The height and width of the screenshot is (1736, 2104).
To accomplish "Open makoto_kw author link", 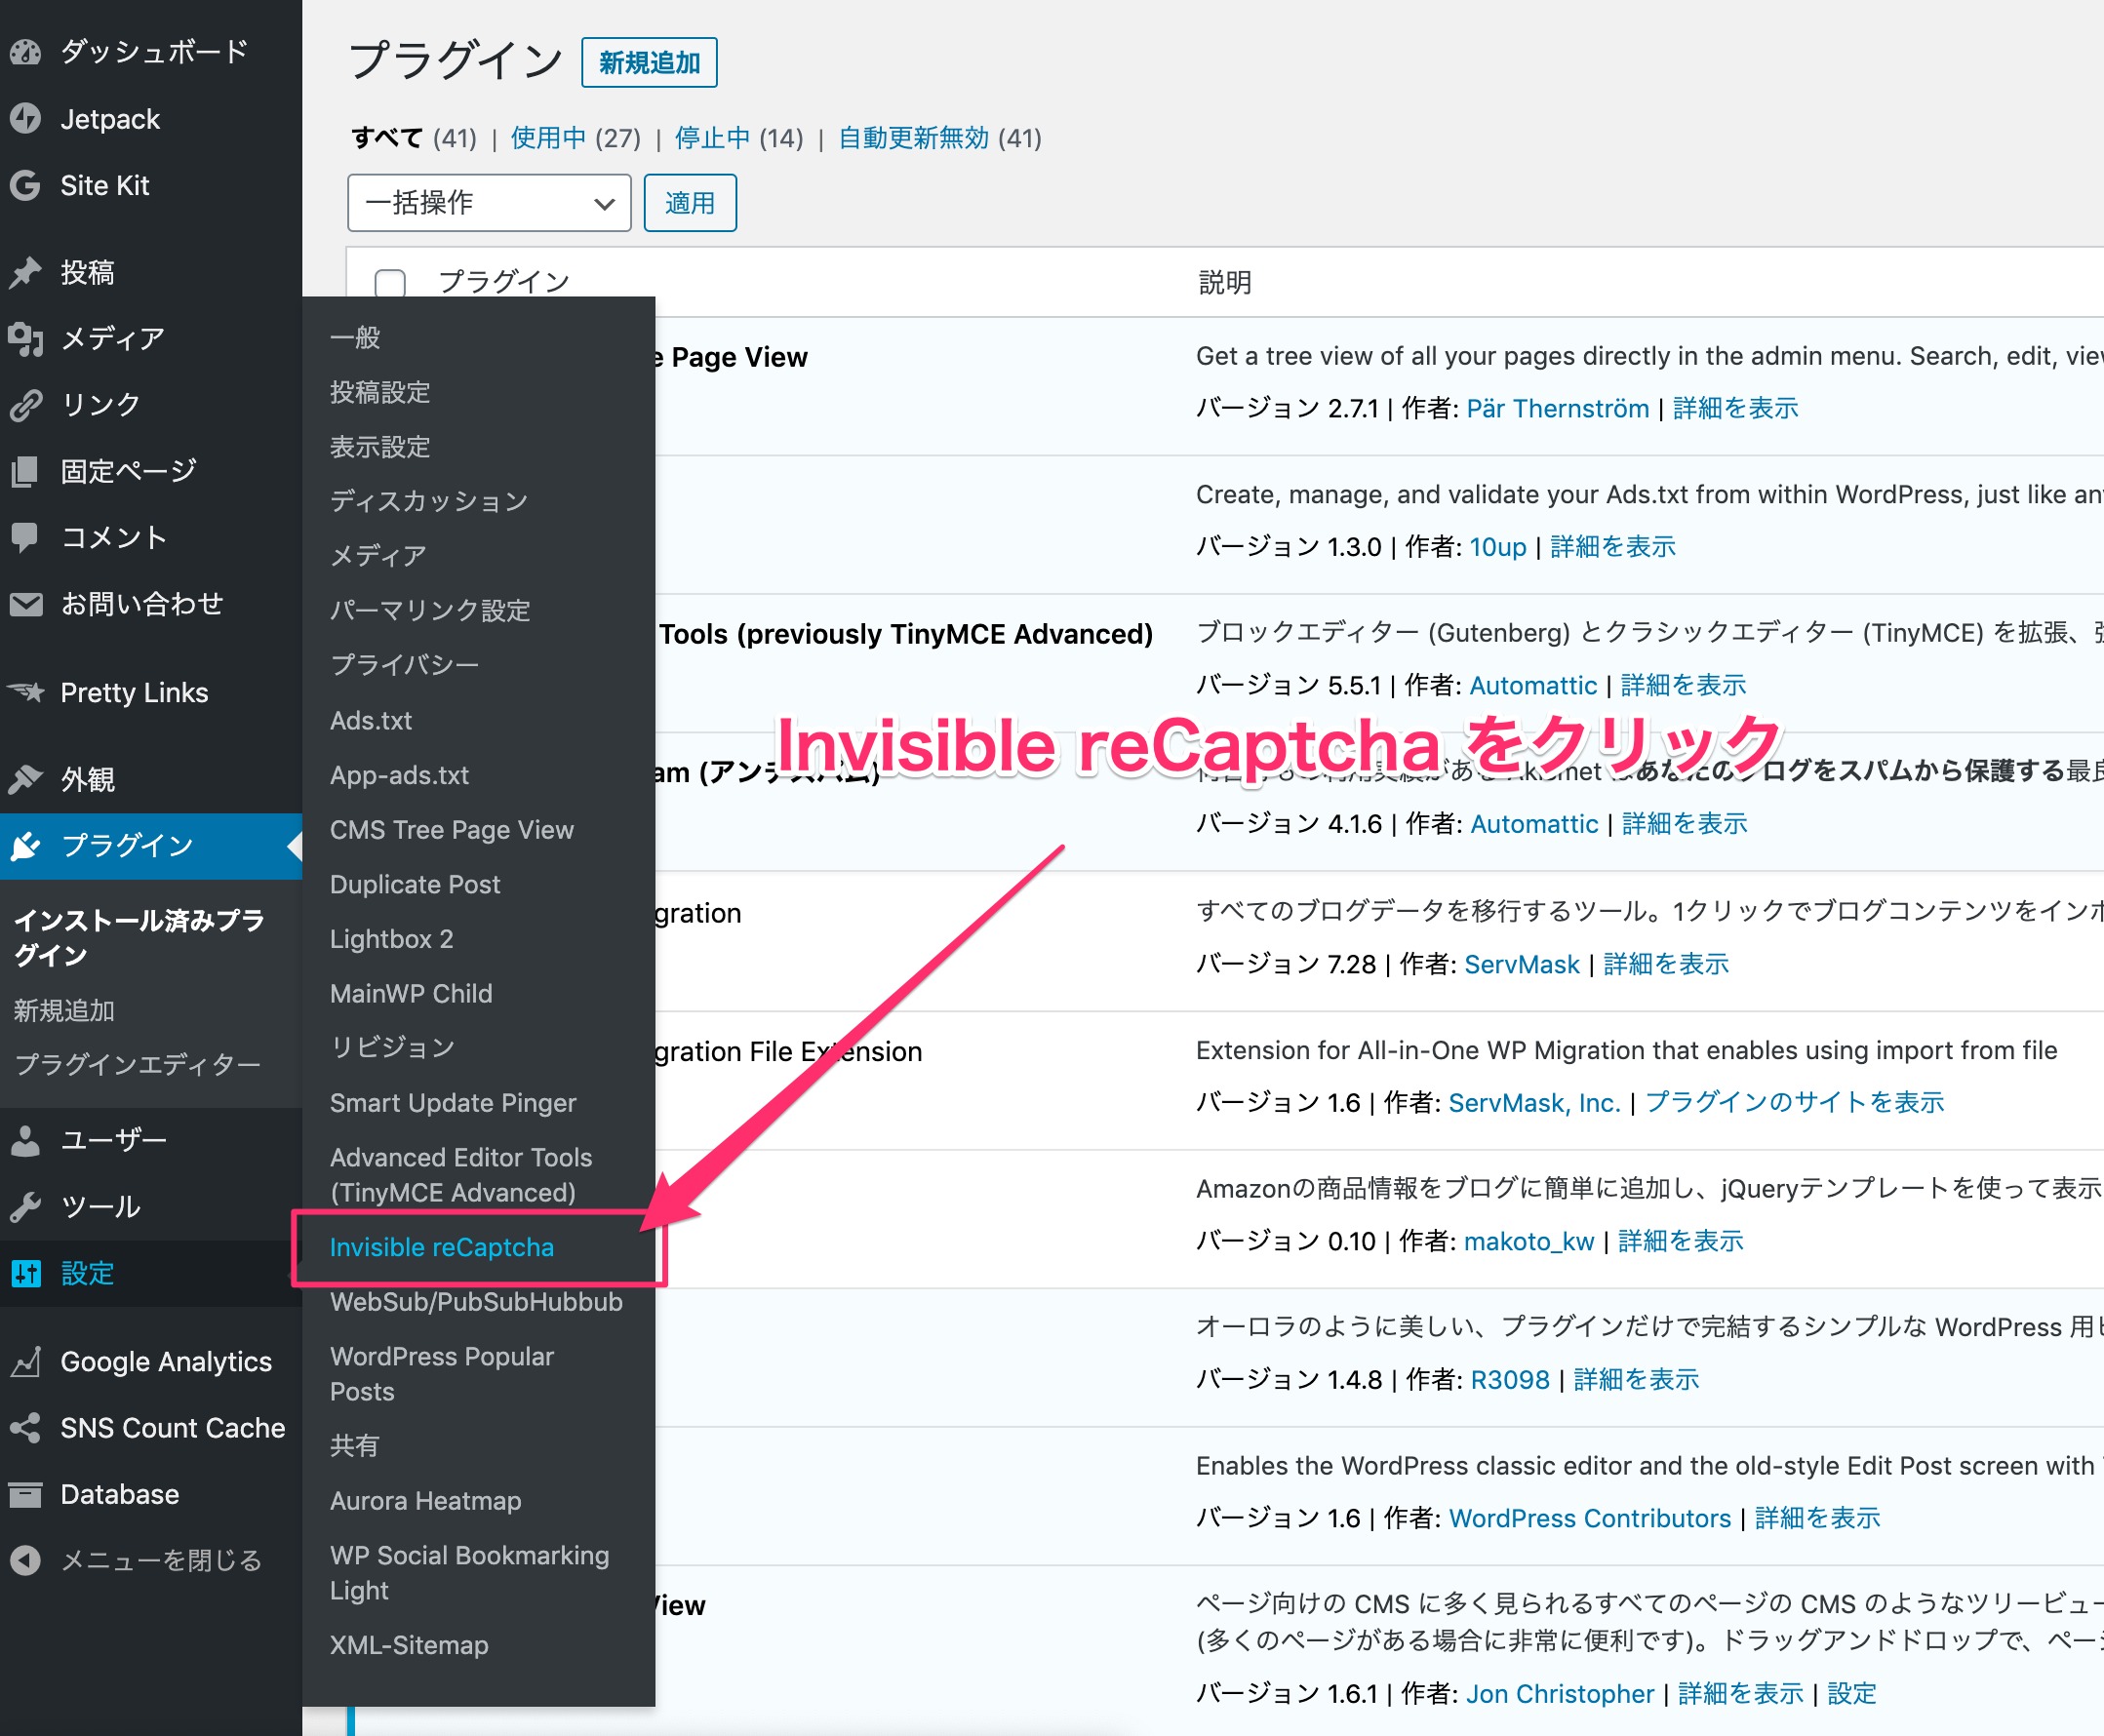I will click(x=1528, y=1241).
